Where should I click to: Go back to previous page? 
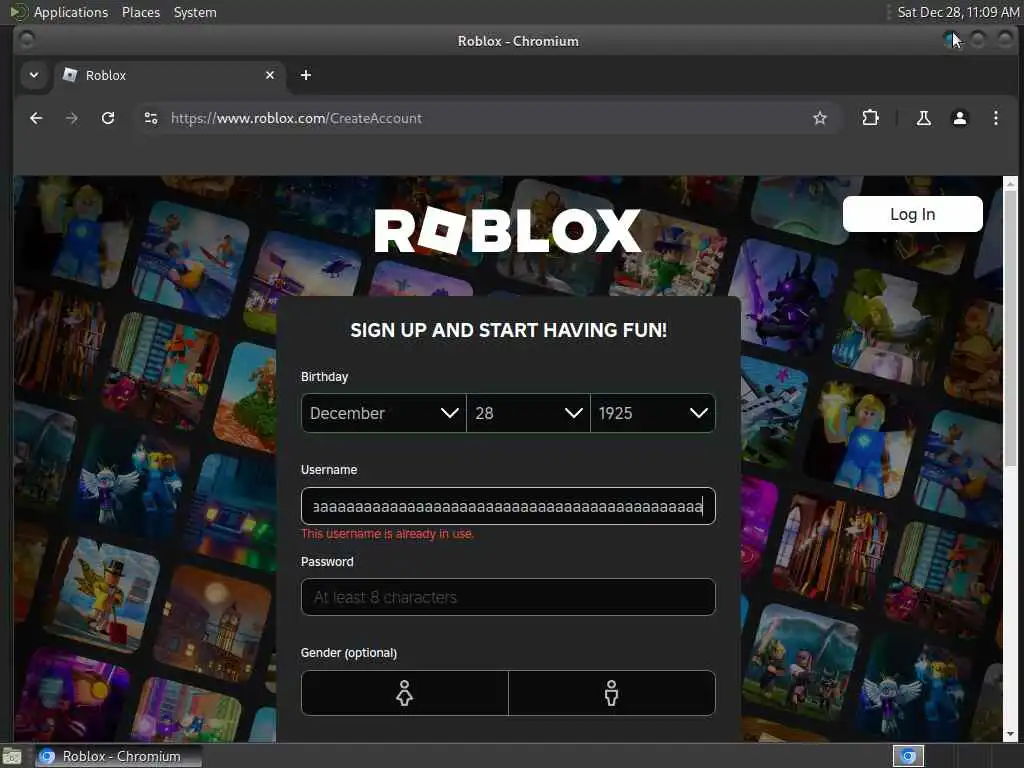(36, 118)
